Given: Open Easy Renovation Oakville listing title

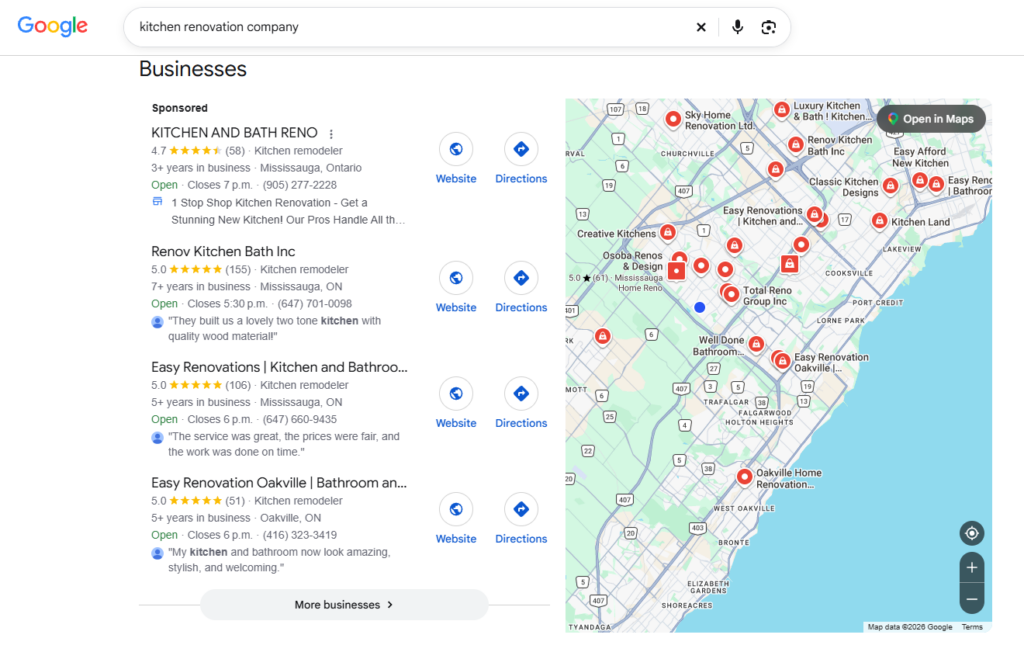Looking at the screenshot, I should [279, 483].
